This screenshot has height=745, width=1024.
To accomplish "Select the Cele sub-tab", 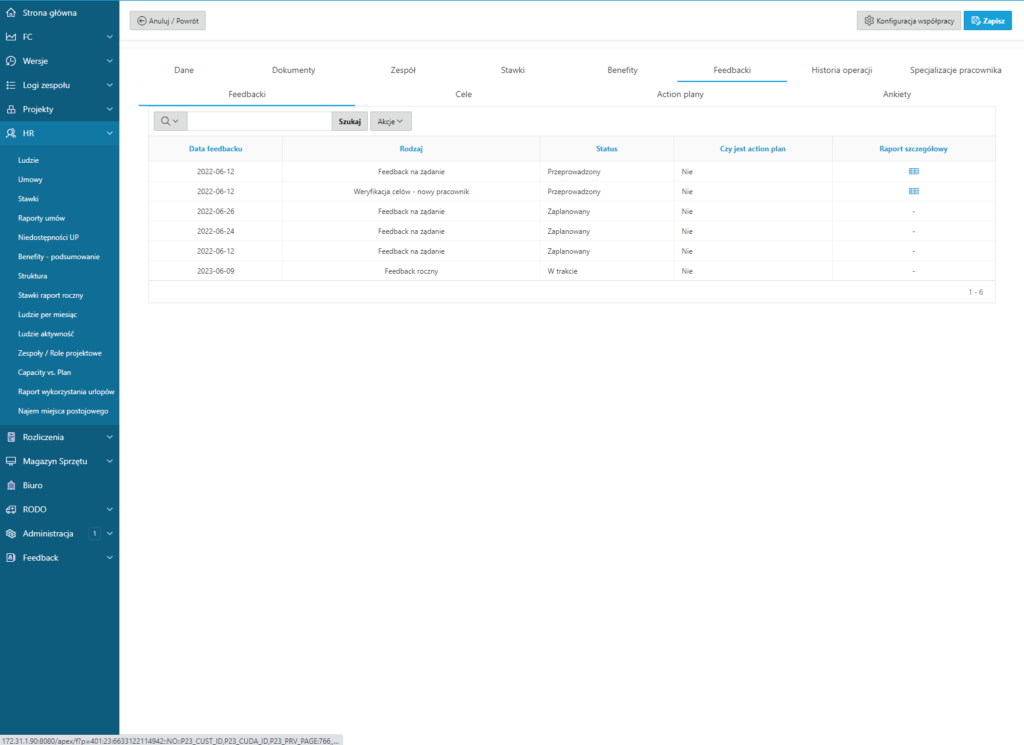I will coord(464,94).
